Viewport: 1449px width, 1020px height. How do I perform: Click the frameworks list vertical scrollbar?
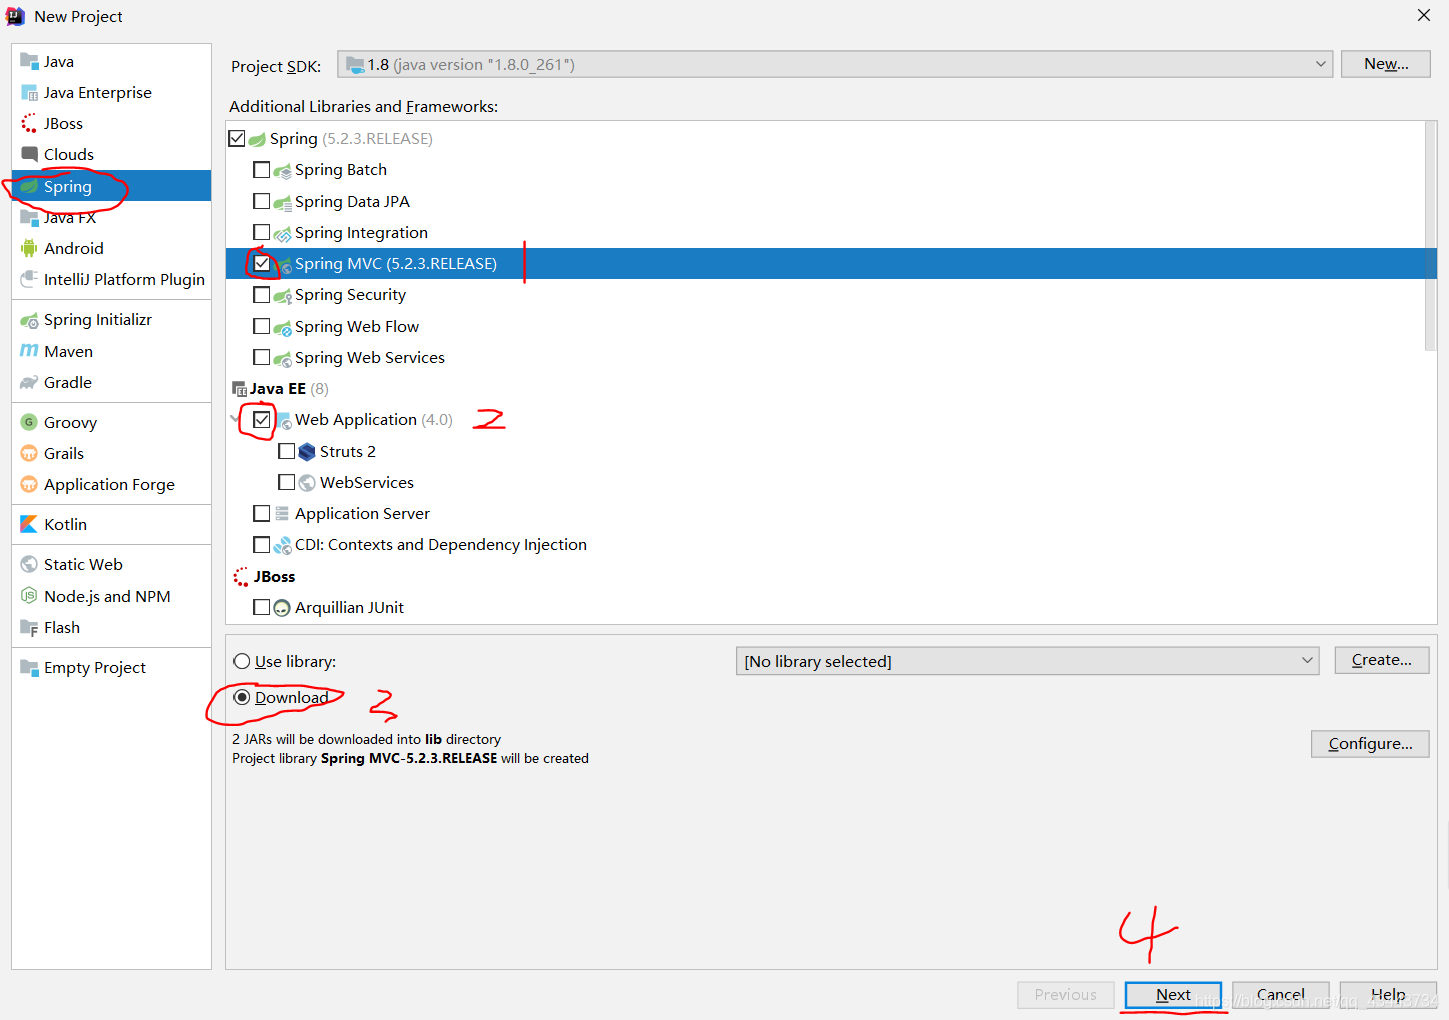1431,237
